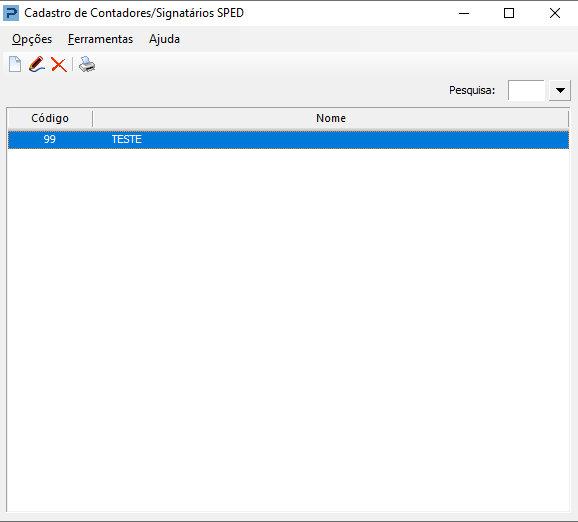Screen dimensions: 578x522
Task: Open the Opções menu
Action: [x=32, y=39]
